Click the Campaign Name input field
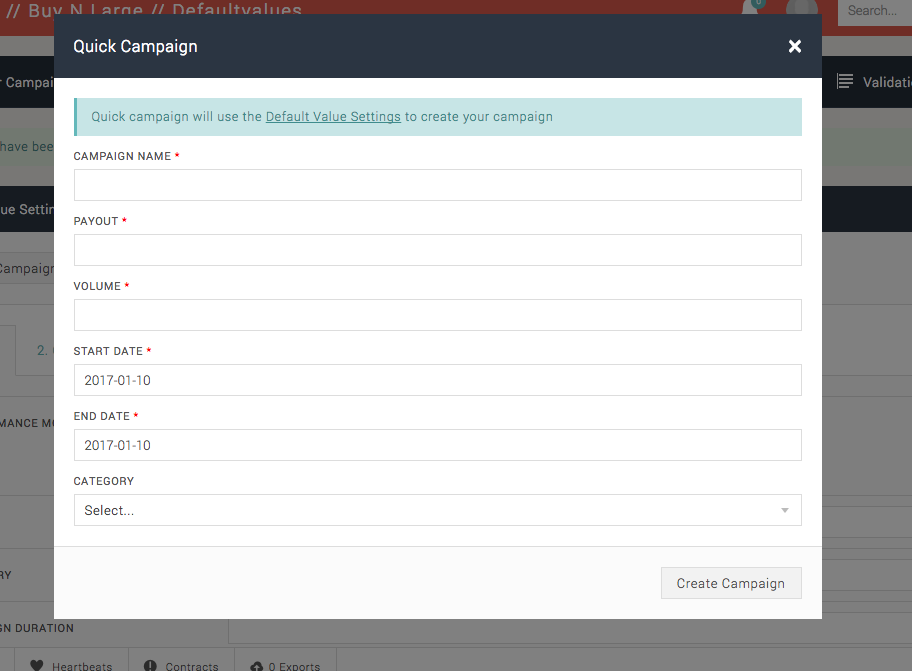The image size is (912, 671). (x=437, y=185)
